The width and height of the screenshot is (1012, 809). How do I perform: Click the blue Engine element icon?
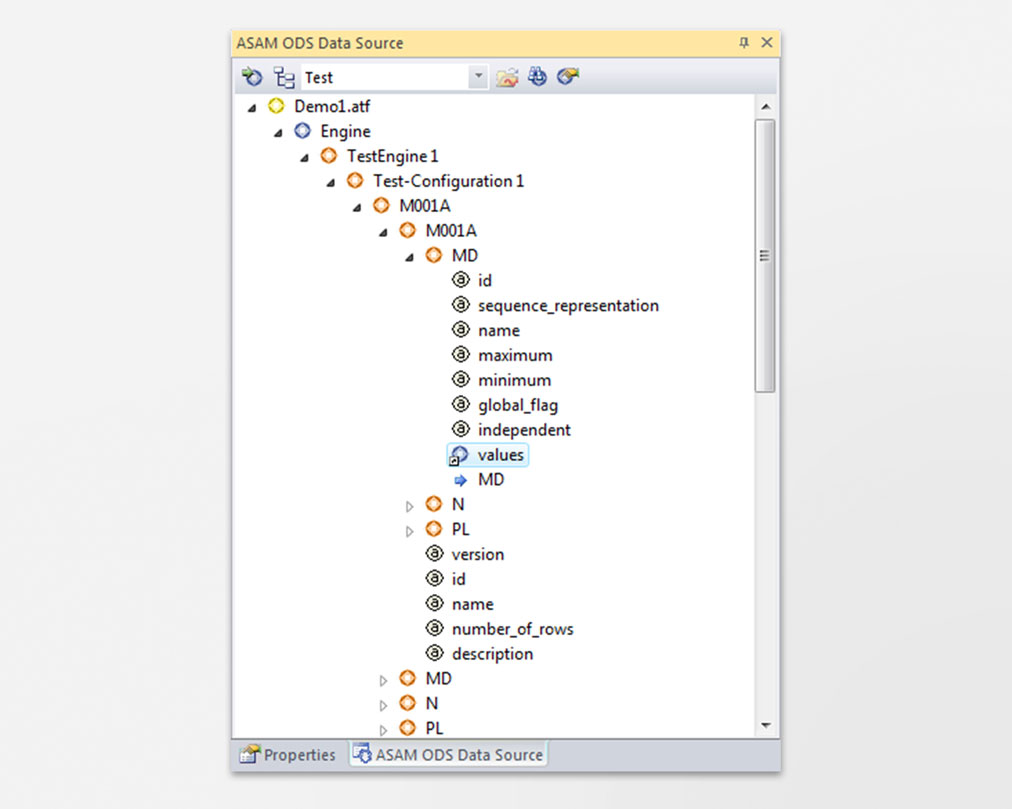302,130
